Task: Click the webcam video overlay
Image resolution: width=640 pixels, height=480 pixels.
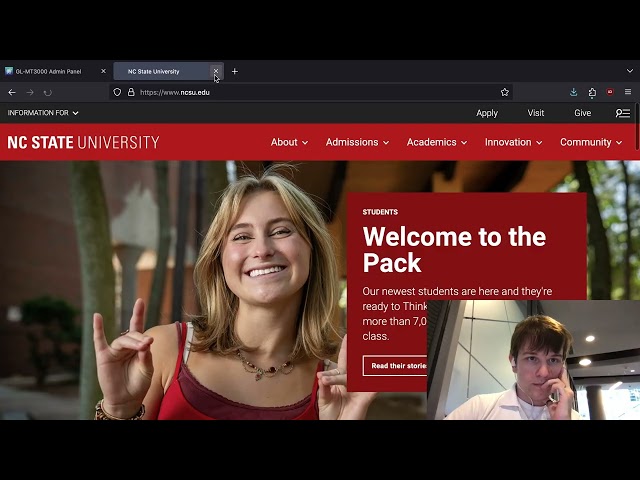Action: click(533, 360)
